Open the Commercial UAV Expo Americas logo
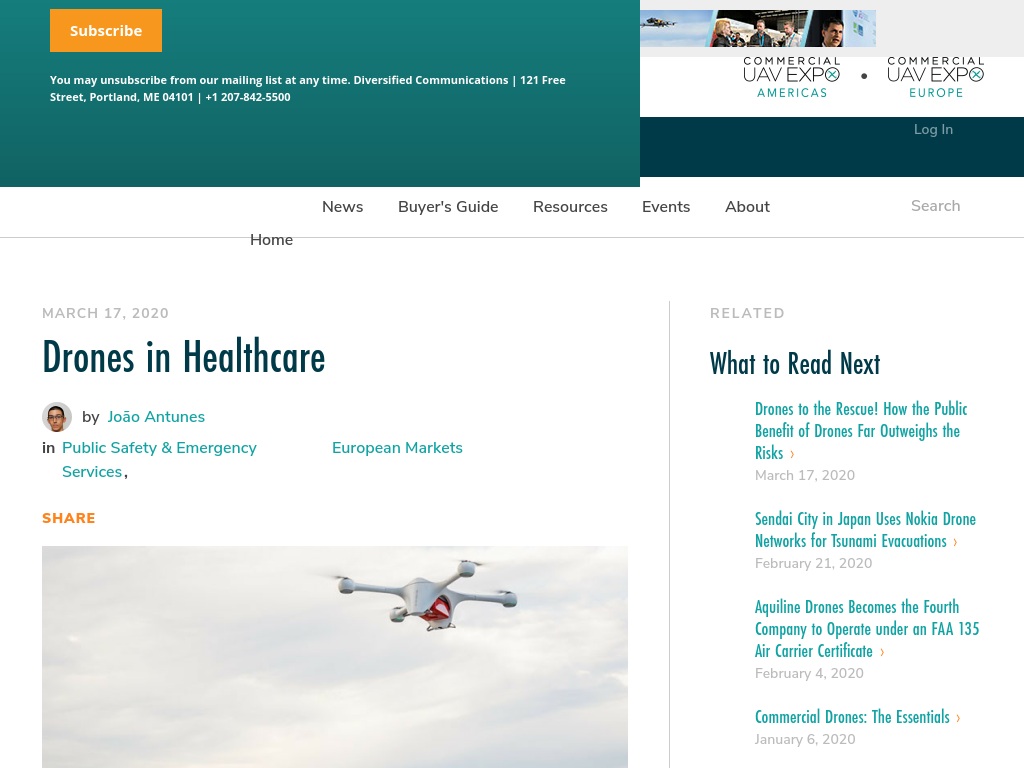The image size is (1024, 768). [792, 78]
